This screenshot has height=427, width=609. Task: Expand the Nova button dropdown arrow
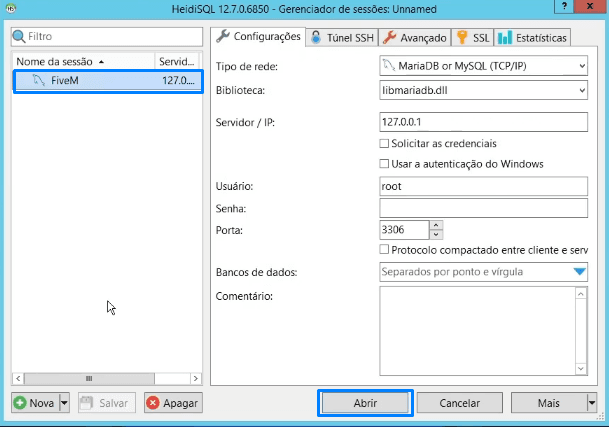64,403
